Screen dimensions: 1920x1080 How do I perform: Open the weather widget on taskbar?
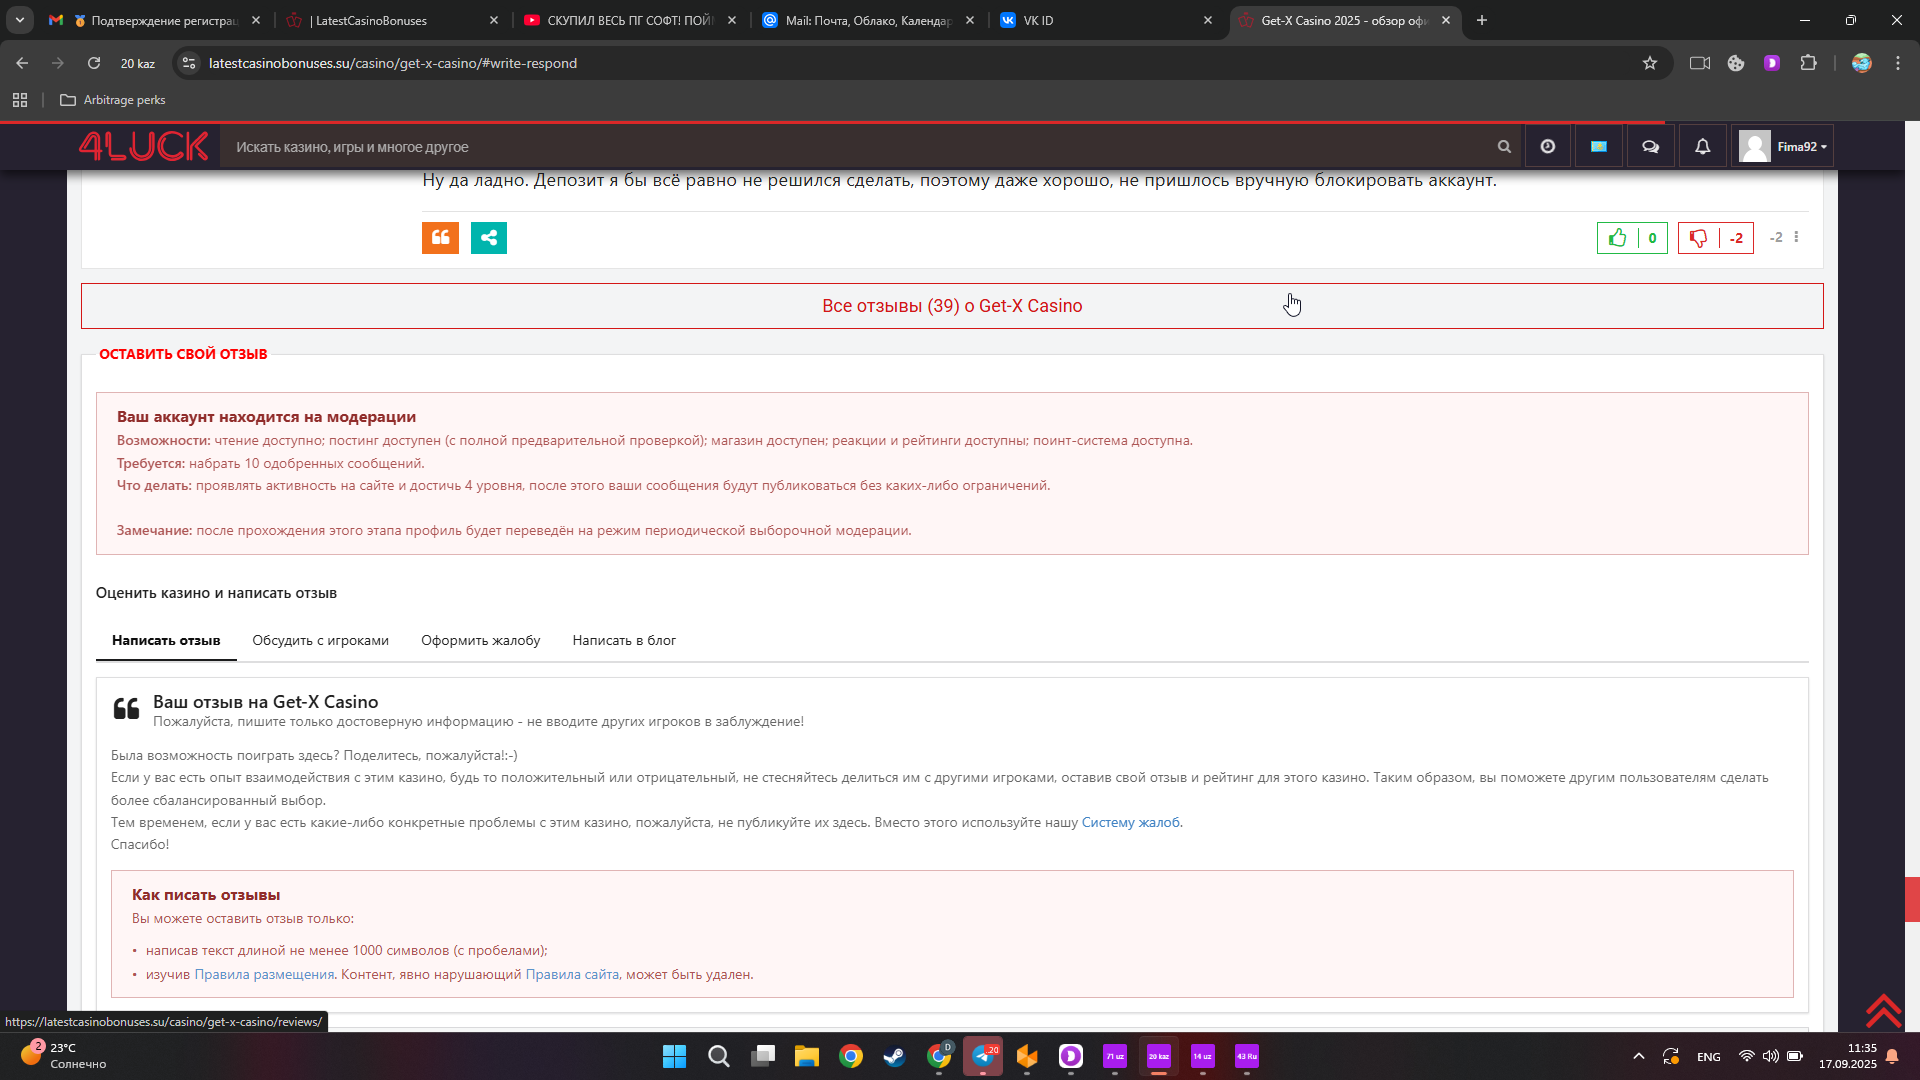click(62, 1056)
